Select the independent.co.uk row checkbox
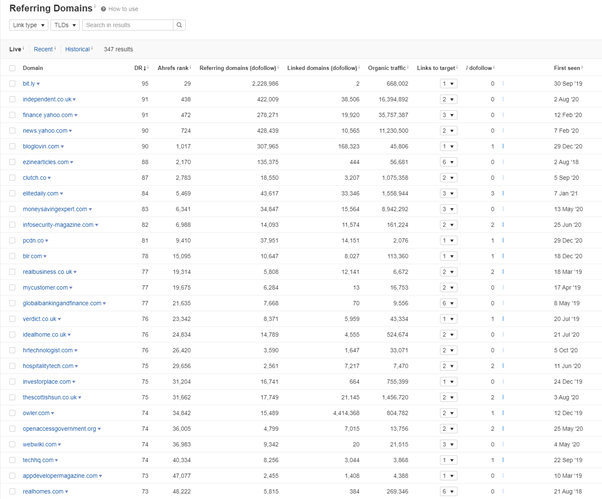The image size is (602, 499). pyautogui.click(x=12, y=99)
